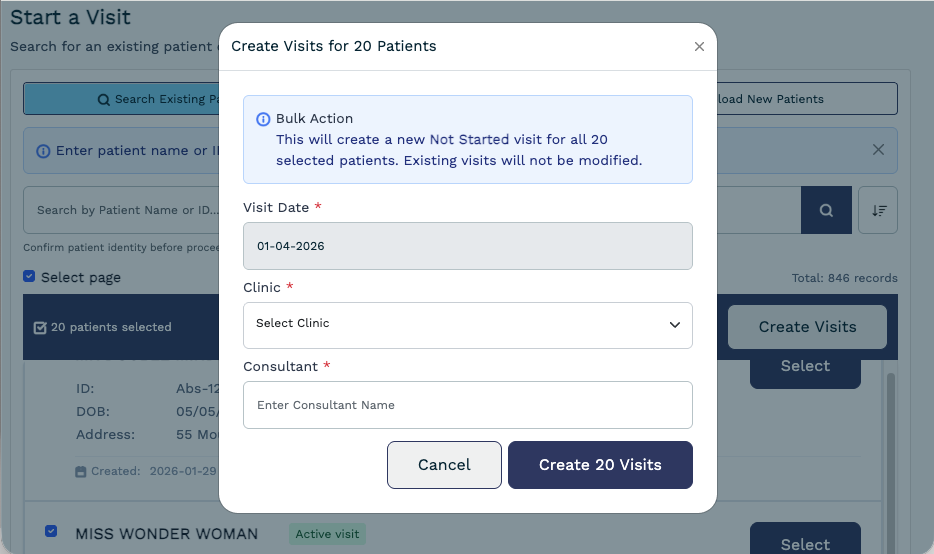The image size is (934, 554).
Task: Click the Visit Date field
Action: (x=467, y=246)
